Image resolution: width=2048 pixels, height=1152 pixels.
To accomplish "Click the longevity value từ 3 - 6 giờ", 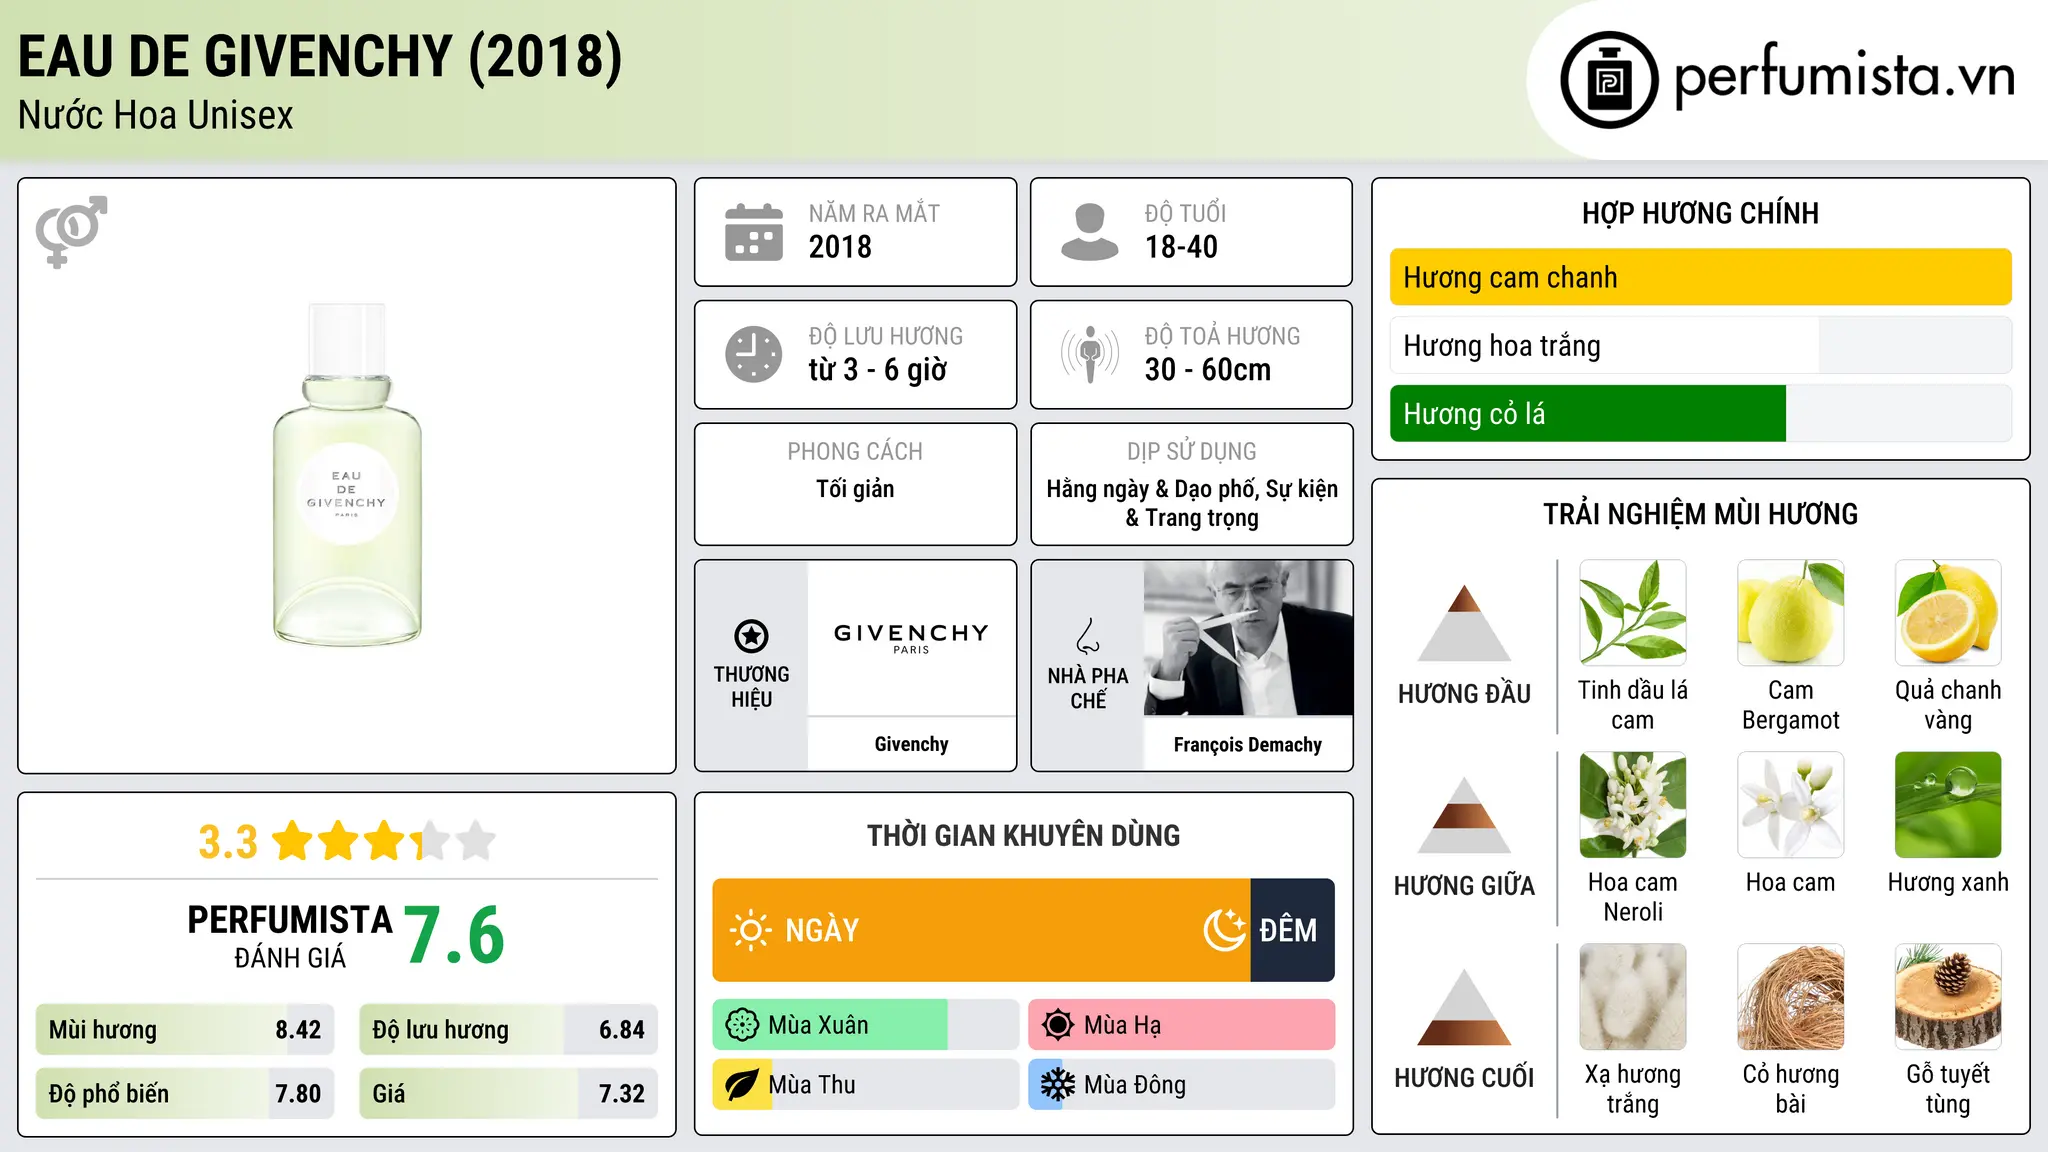I will tap(878, 370).
